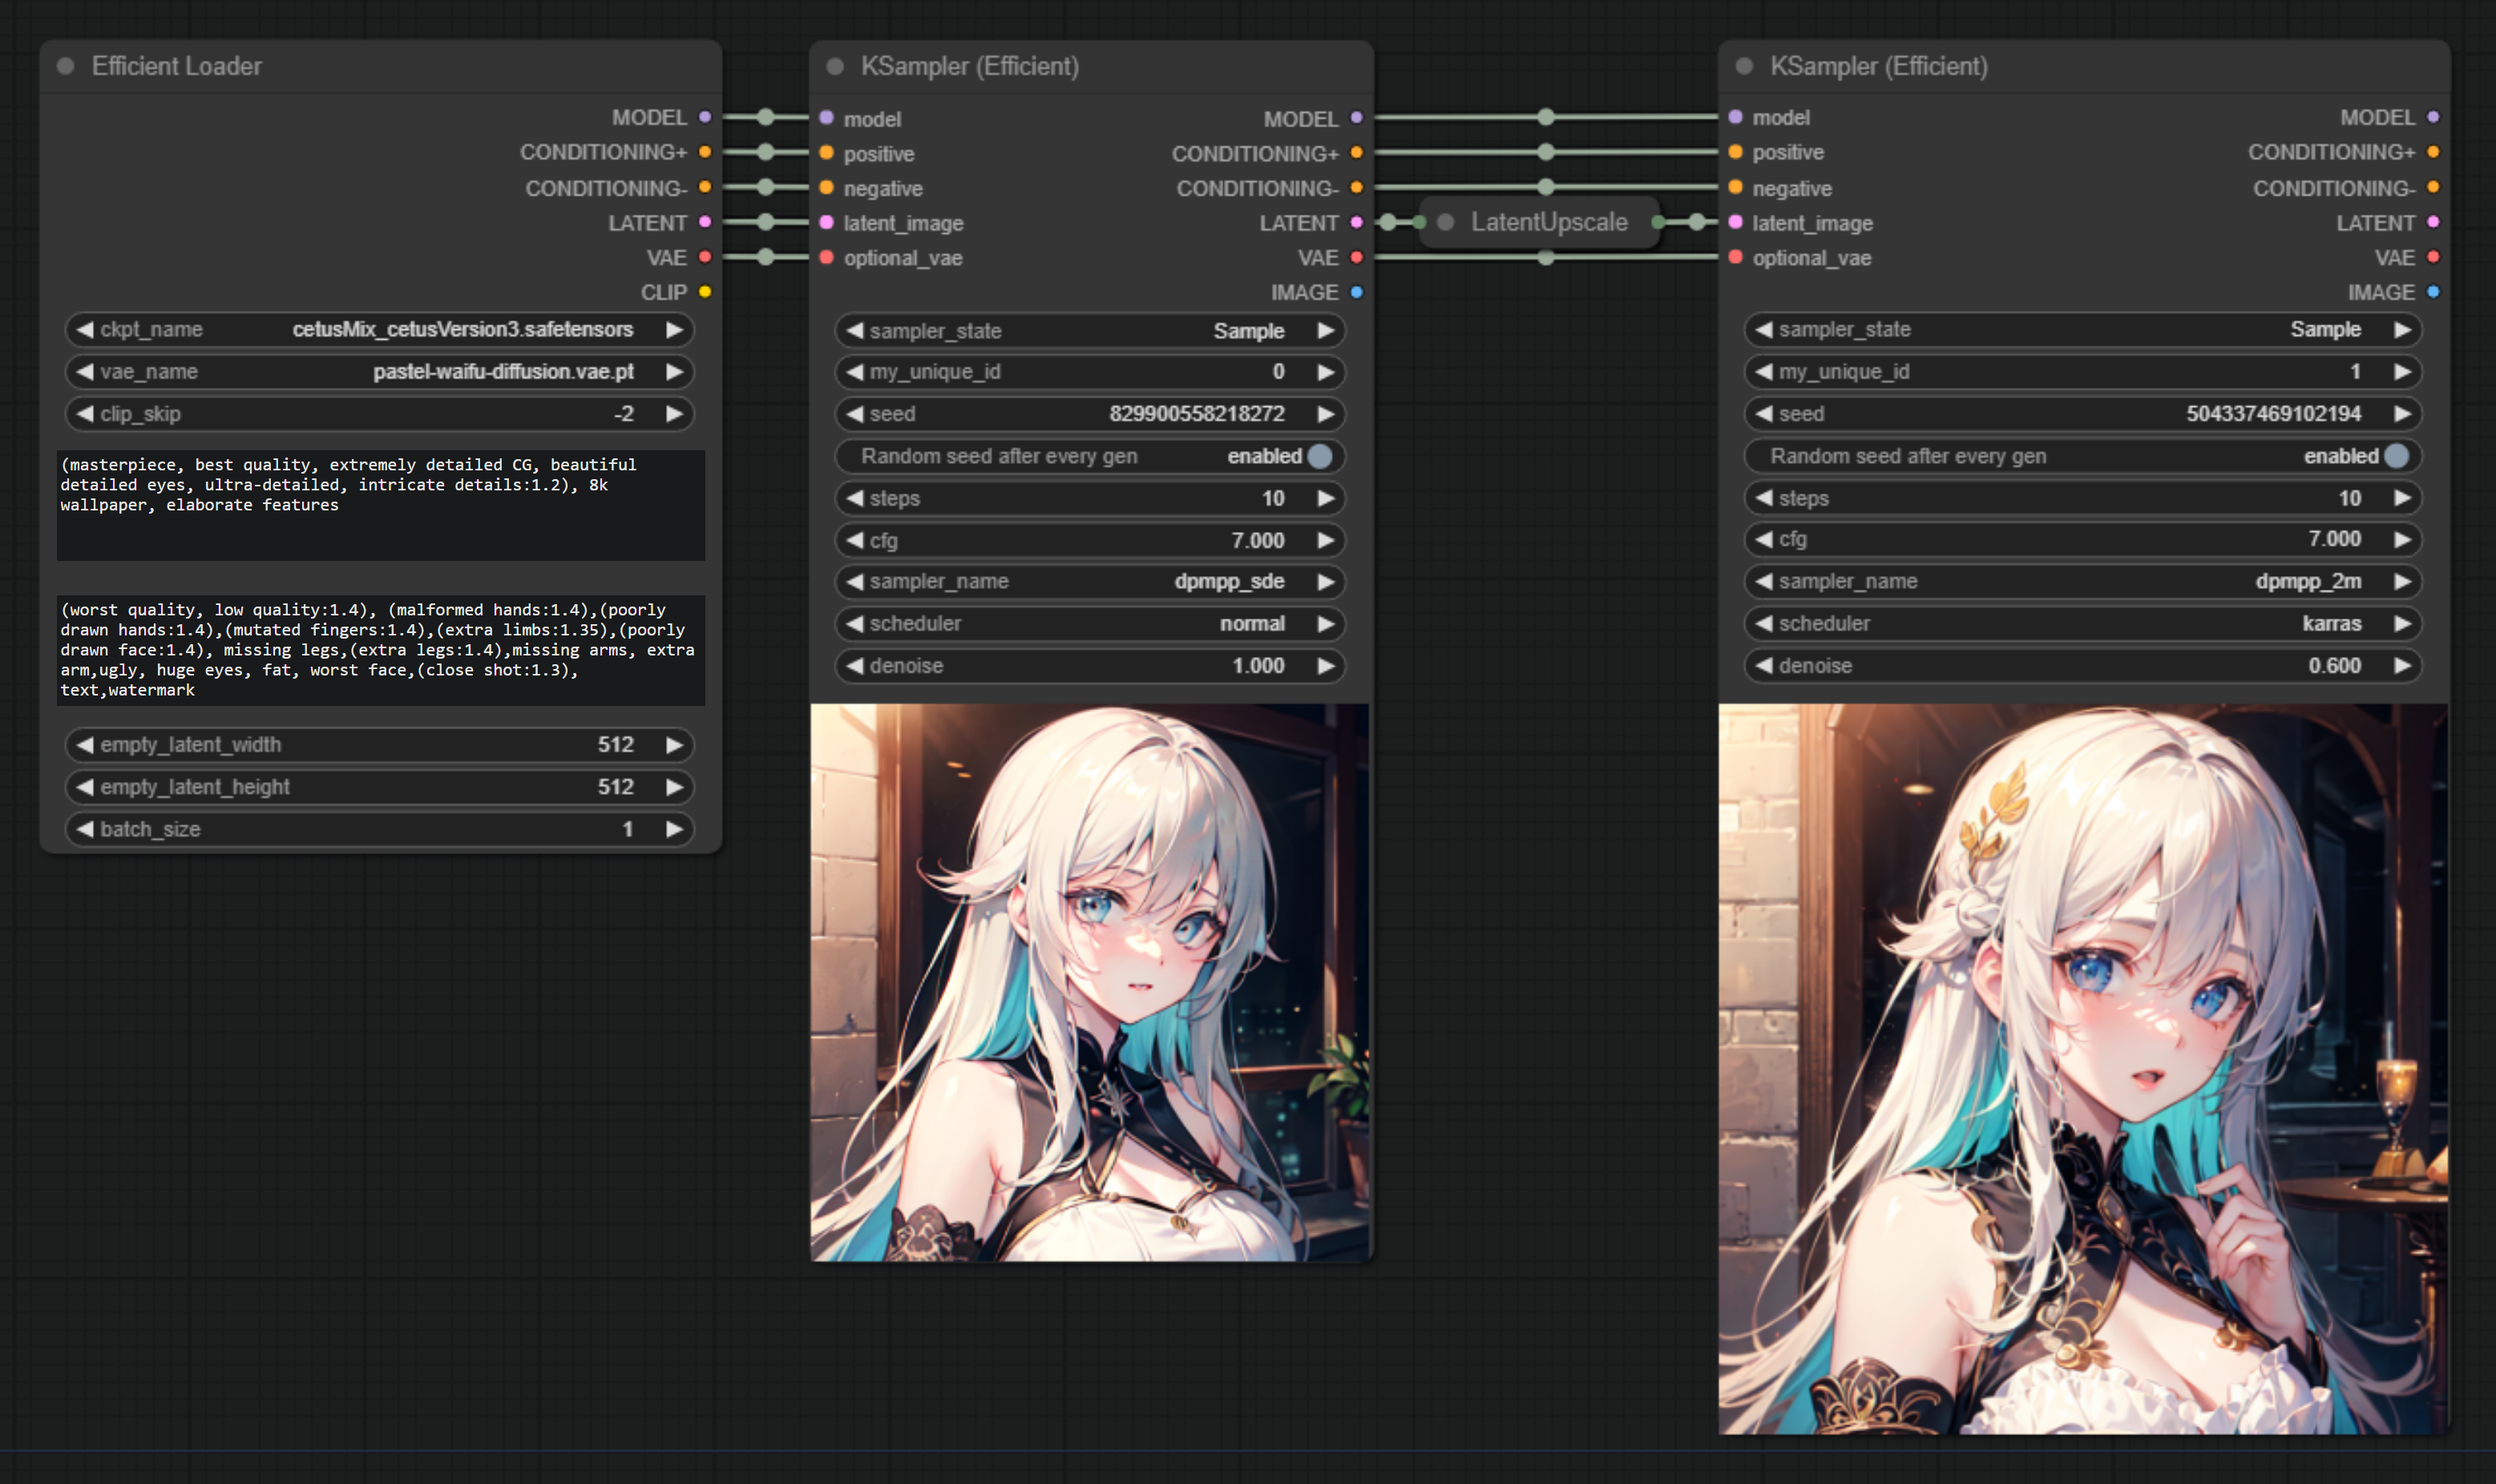Click the optional_vae input port of the middle KSampler
2496x1484 pixels.
tap(826, 258)
